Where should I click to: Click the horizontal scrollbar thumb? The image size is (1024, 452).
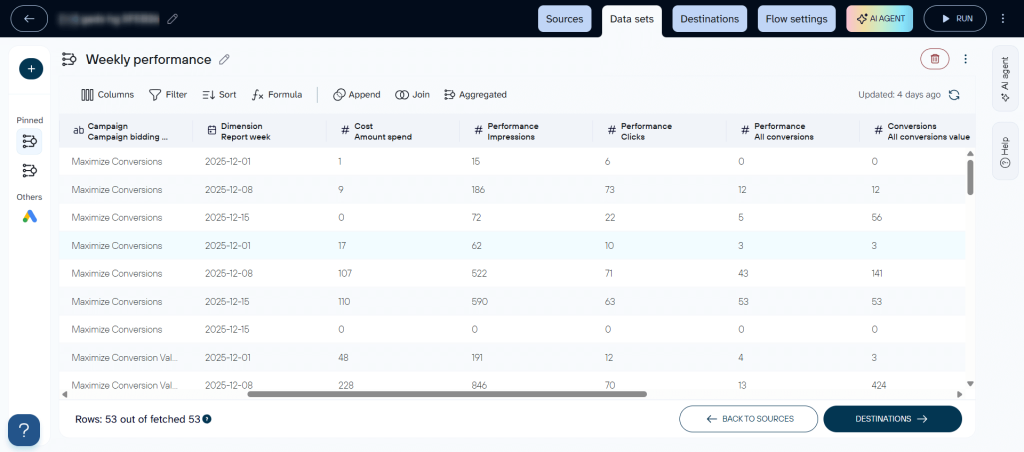point(447,394)
